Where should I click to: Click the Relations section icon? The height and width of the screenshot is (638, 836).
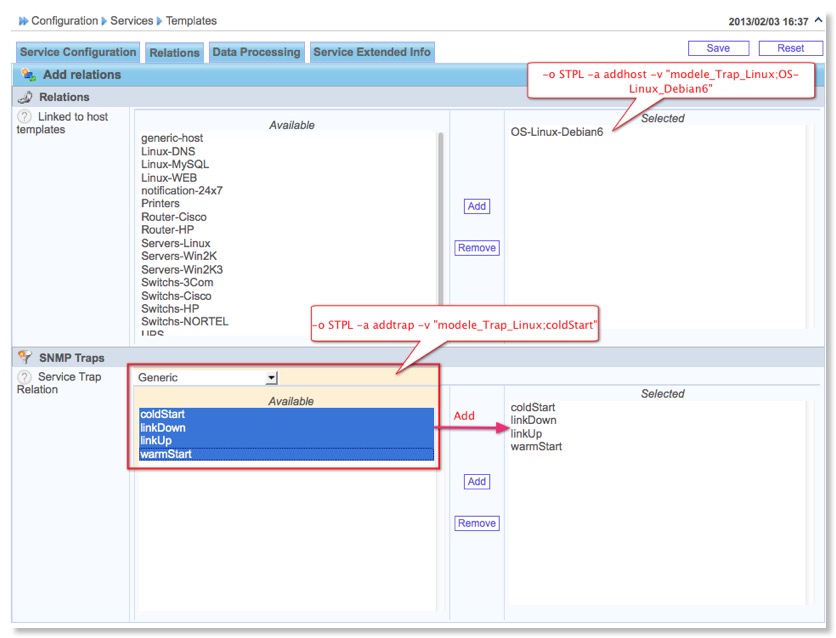point(25,97)
